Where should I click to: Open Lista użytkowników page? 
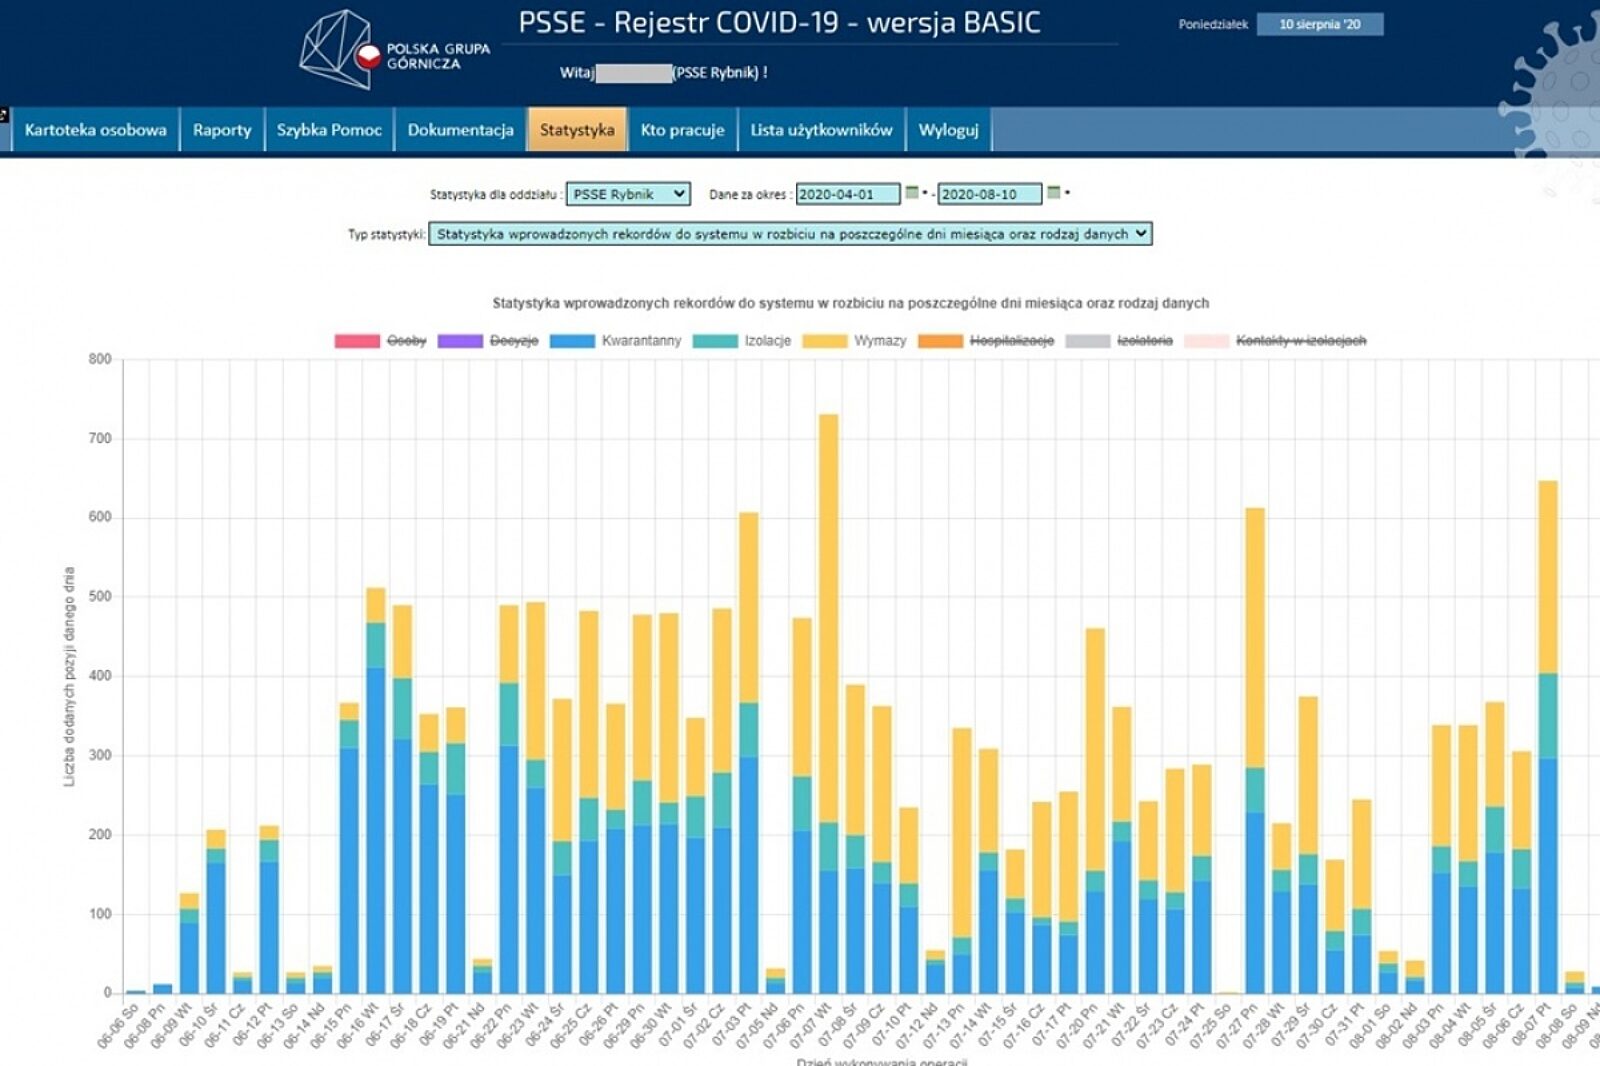821,130
